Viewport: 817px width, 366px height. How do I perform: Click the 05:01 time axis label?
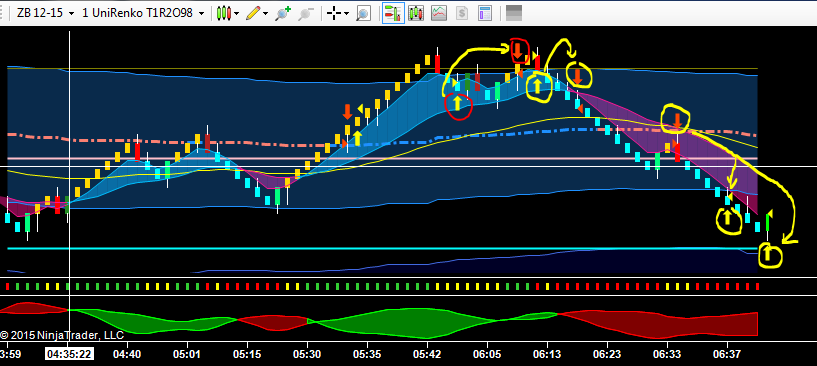tap(187, 355)
